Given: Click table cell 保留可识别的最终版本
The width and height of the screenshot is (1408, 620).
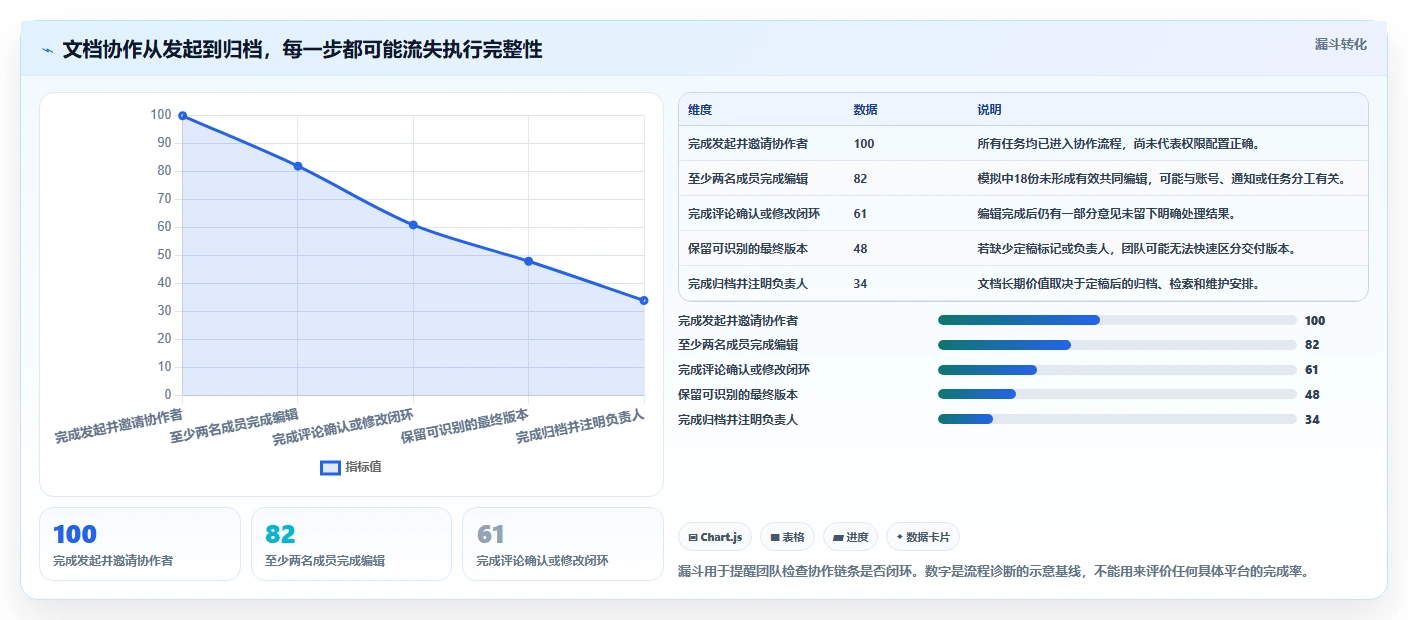Looking at the screenshot, I should tap(748, 249).
